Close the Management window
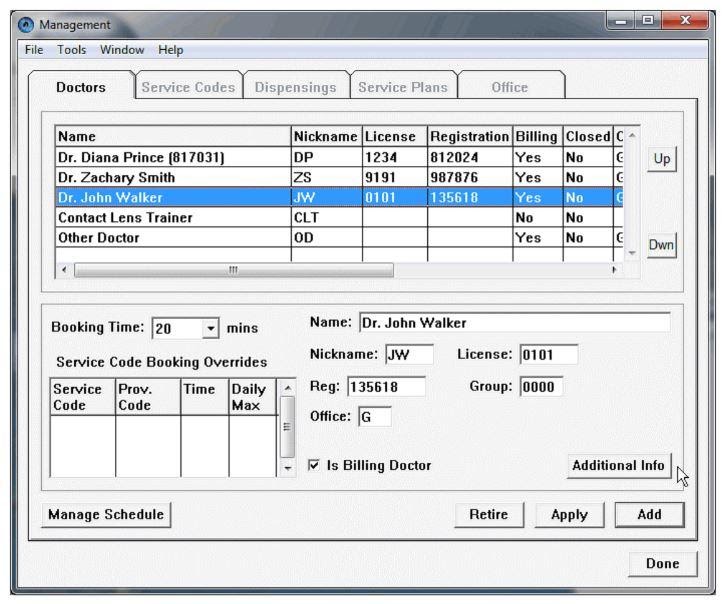The width and height of the screenshot is (727, 604). [685, 20]
